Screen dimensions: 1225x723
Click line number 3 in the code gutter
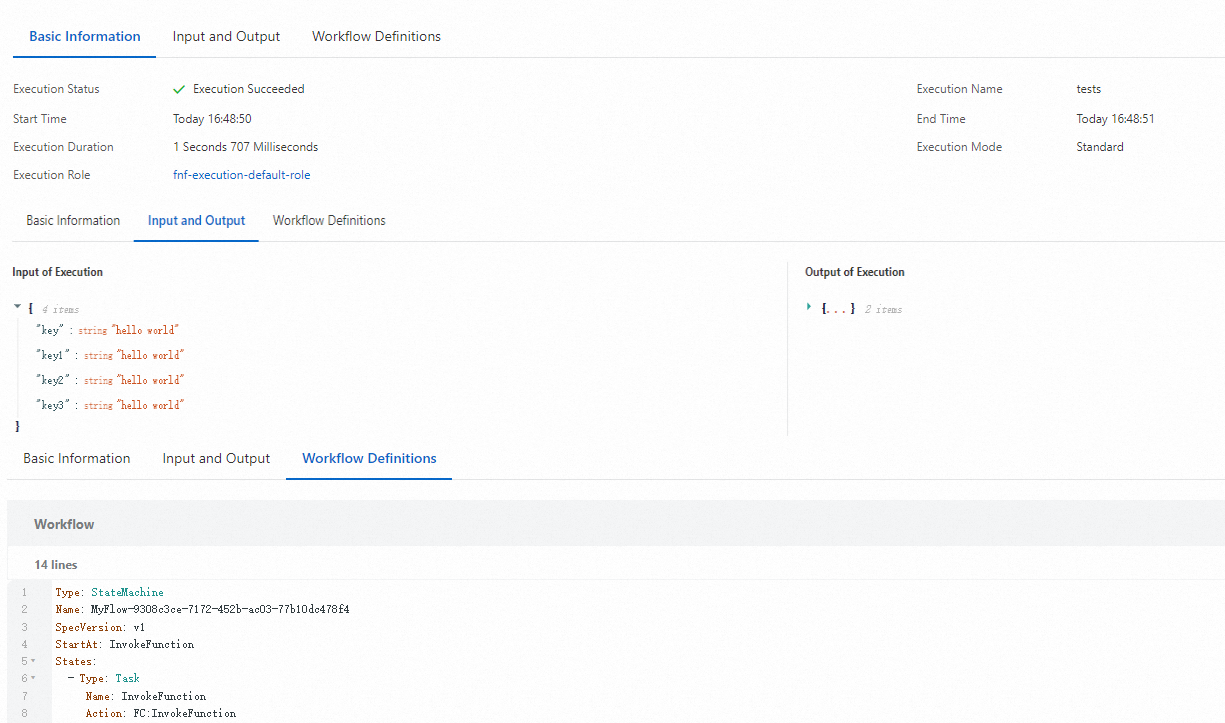[x=24, y=627]
